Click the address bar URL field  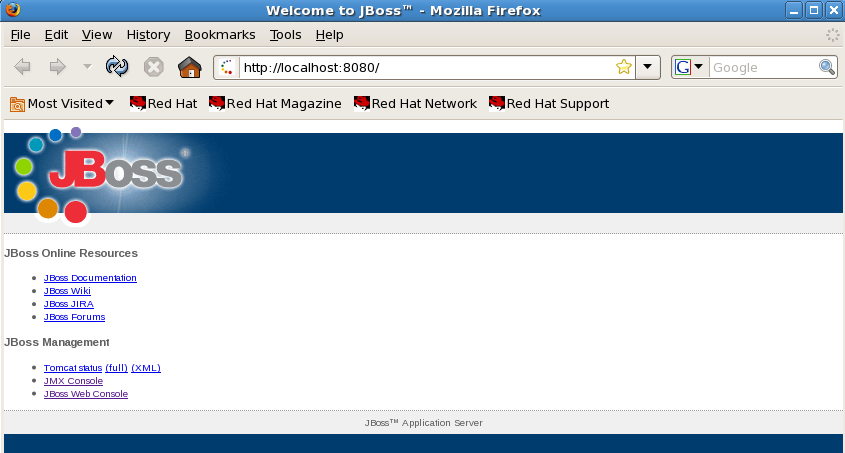426,67
